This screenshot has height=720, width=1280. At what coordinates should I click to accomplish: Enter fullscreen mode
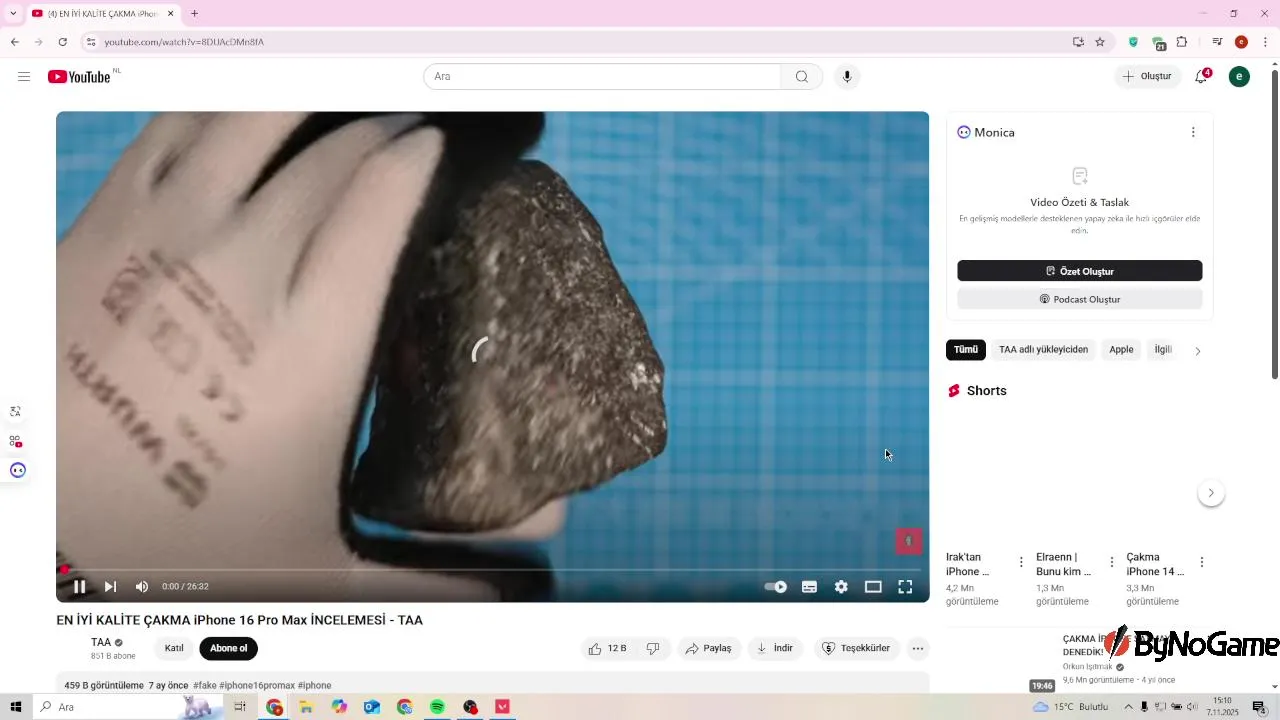pos(905,587)
